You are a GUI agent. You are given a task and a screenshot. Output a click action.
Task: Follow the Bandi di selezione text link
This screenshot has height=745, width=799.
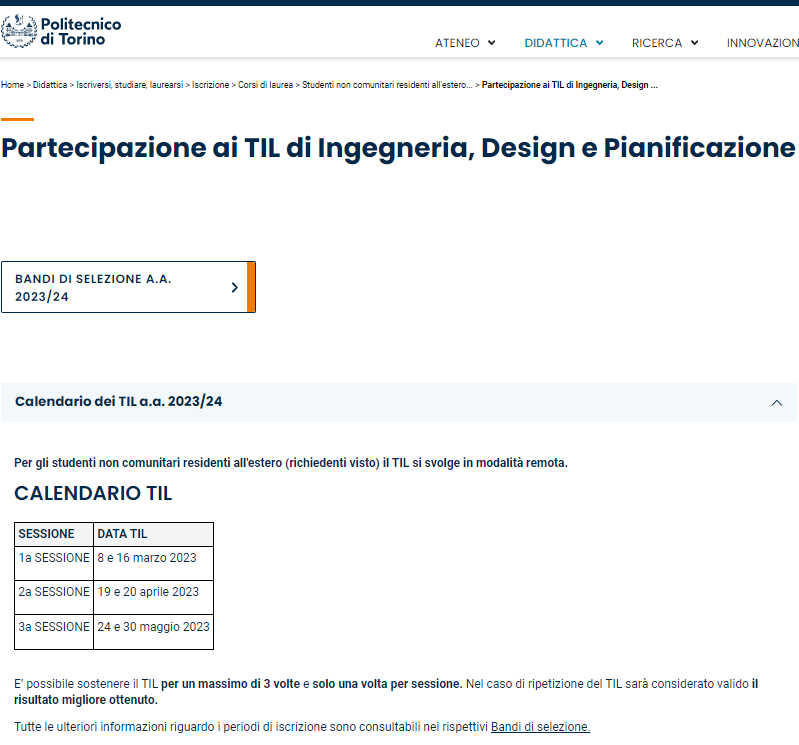click(x=540, y=727)
